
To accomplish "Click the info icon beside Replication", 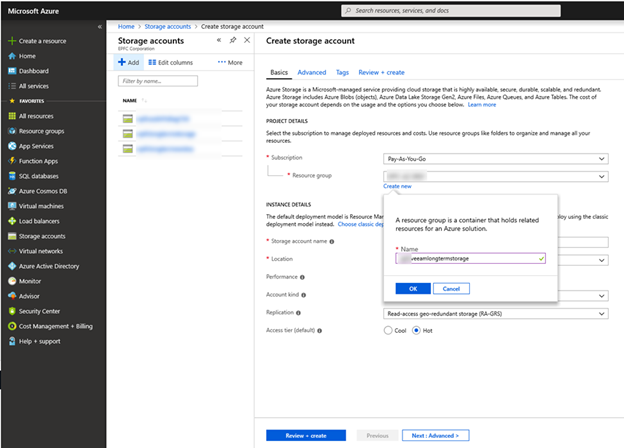I will 298,313.
